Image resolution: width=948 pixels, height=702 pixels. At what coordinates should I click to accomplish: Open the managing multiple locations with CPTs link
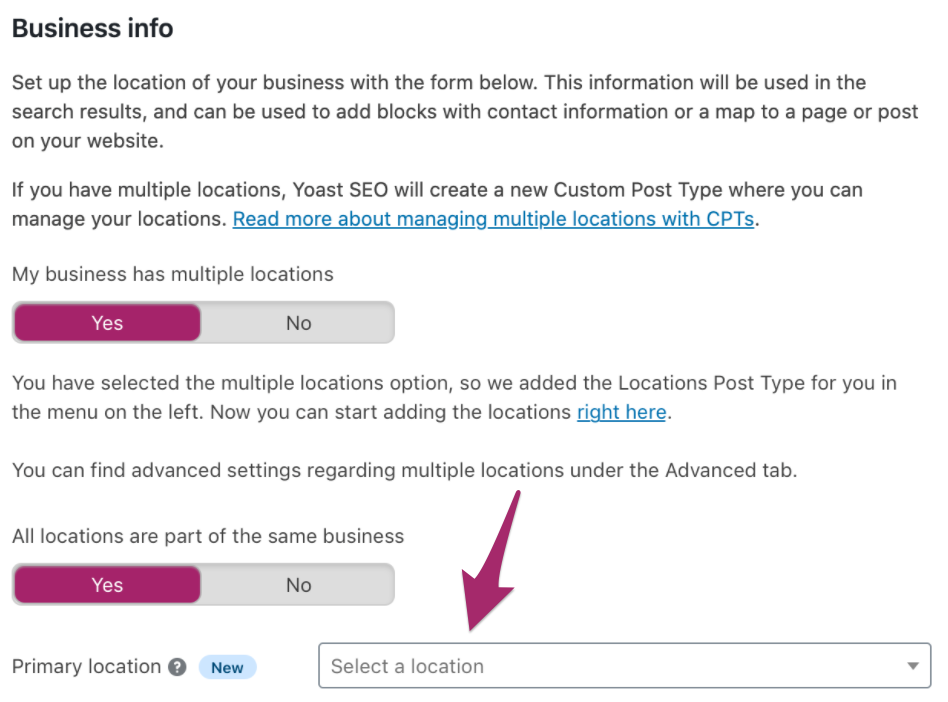pos(493,218)
